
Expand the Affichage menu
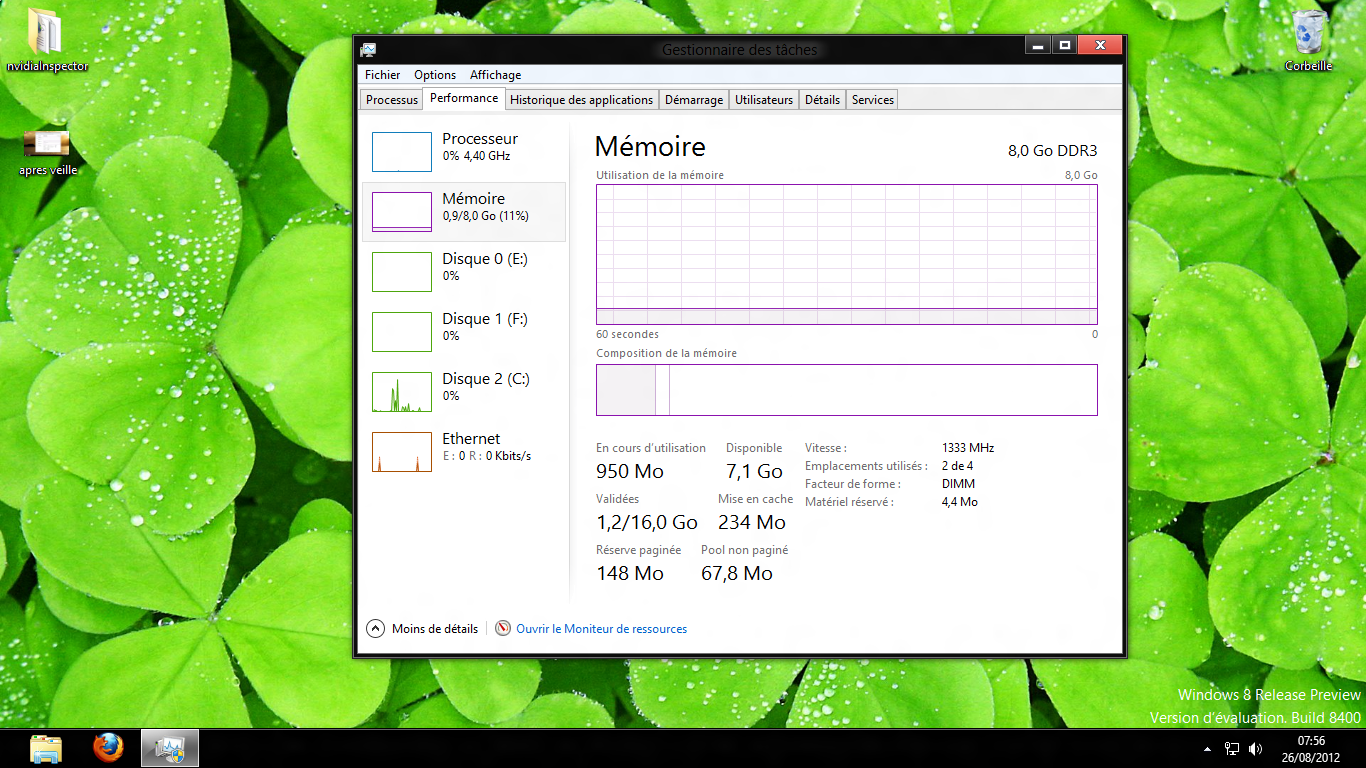(495, 75)
